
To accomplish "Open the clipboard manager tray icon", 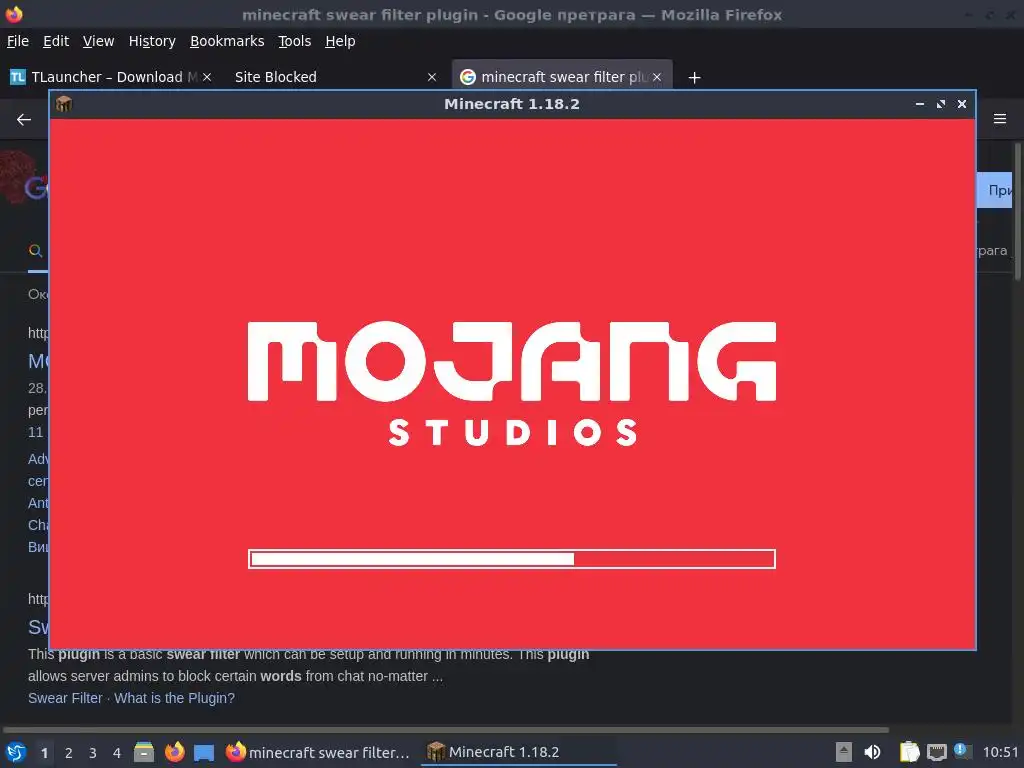I will (x=909, y=752).
